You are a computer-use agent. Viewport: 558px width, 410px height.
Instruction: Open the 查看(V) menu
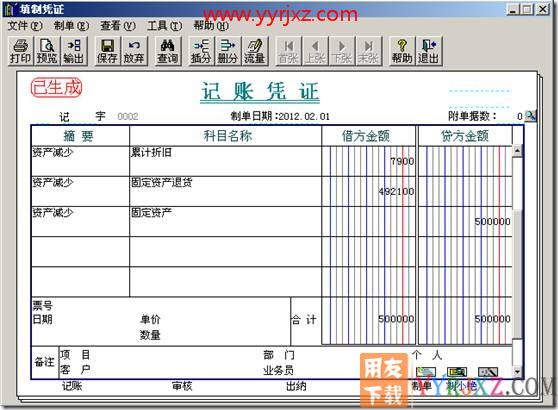[118, 26]
